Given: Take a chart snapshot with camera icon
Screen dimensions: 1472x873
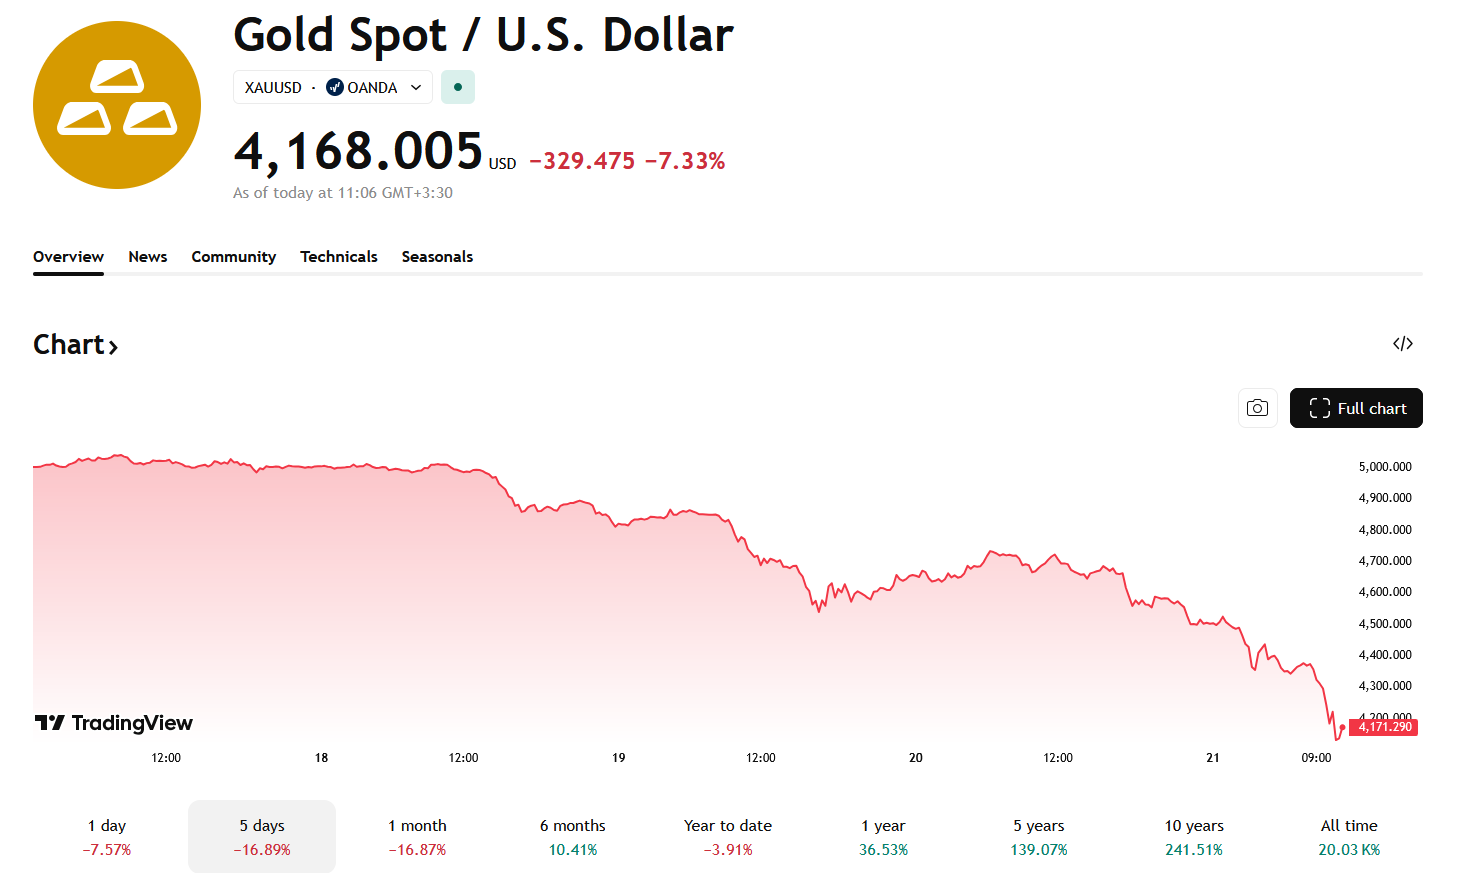Looking at the screenshot, I should [1258, 408].
